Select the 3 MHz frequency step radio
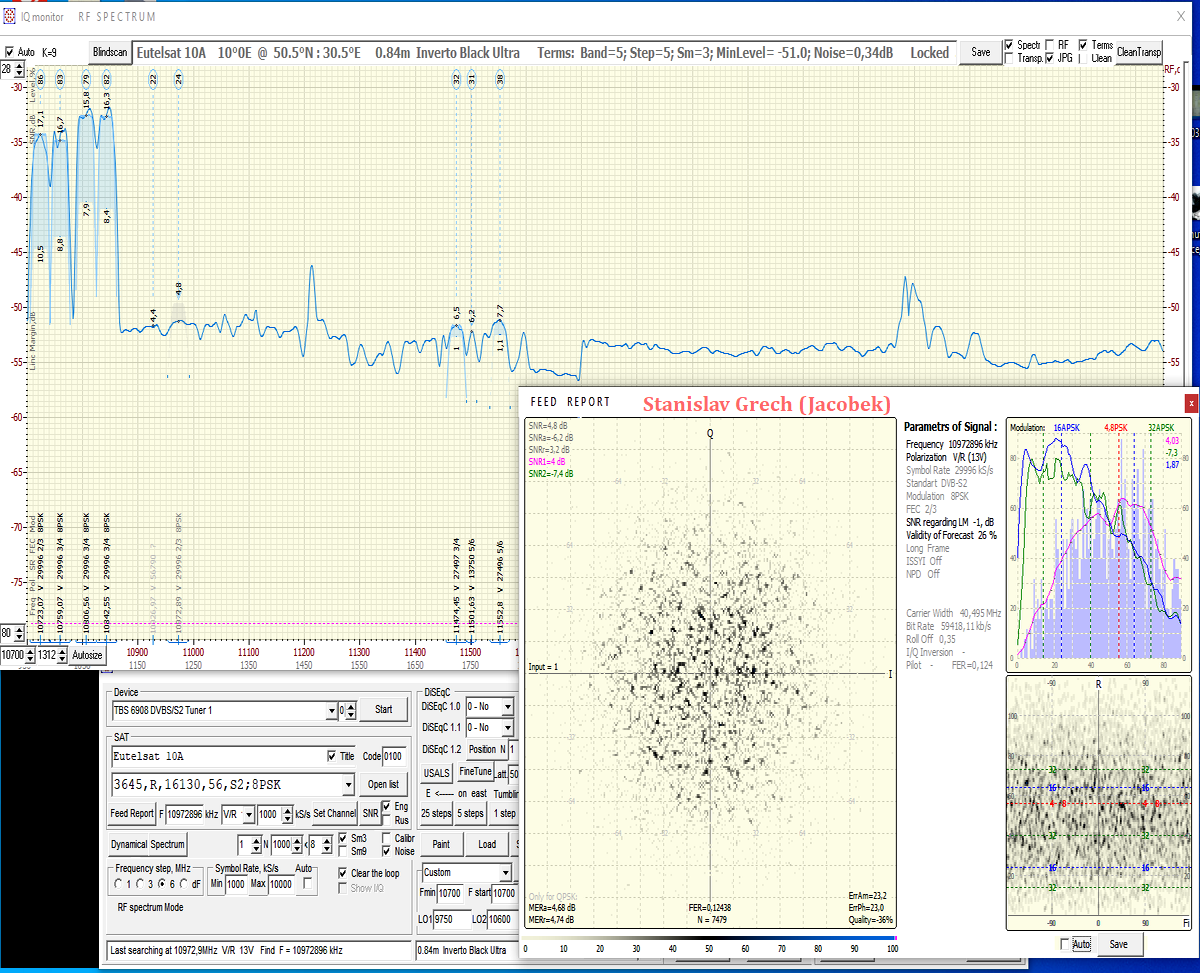1200x973 pixels. point(142,884)
